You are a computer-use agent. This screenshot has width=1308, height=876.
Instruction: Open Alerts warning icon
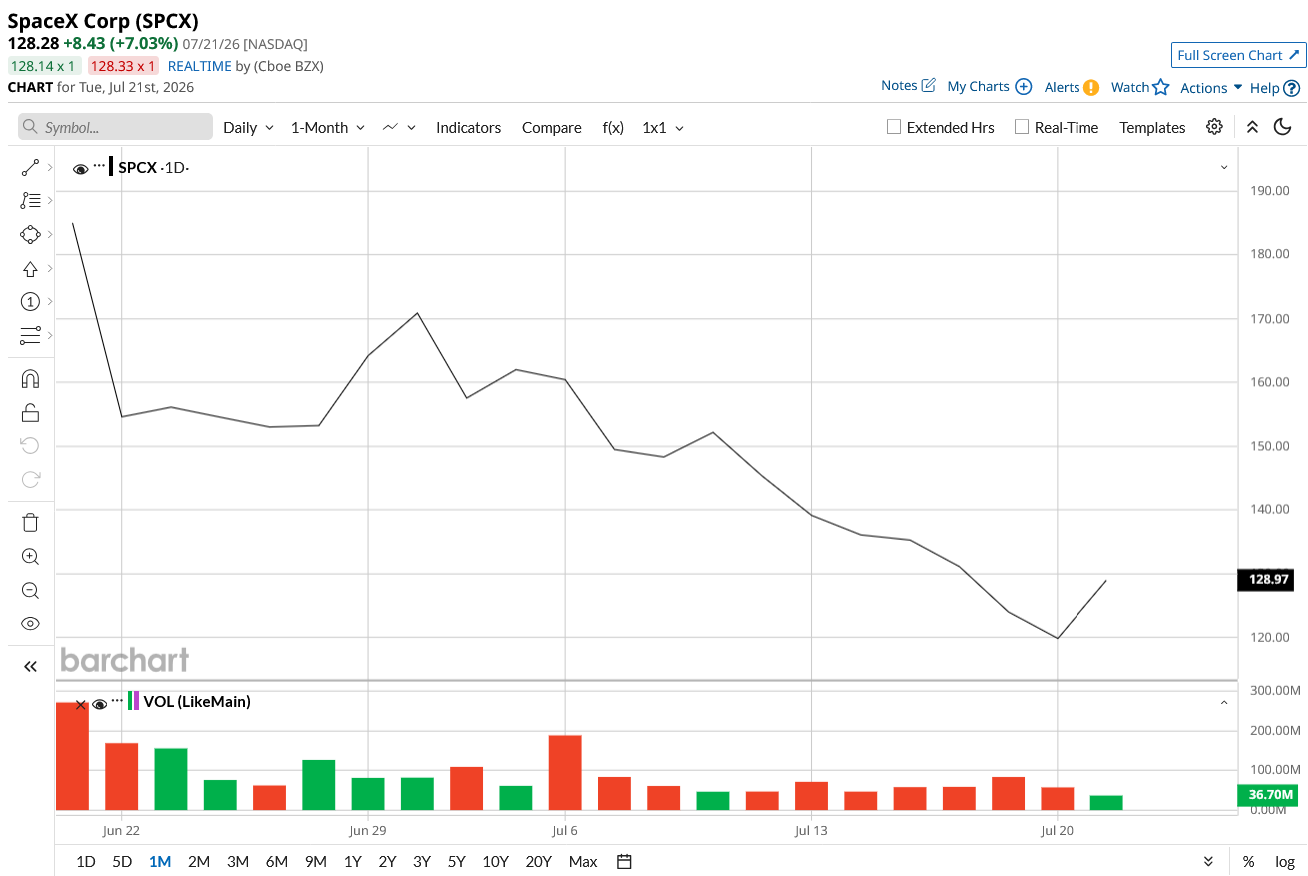1091,87
